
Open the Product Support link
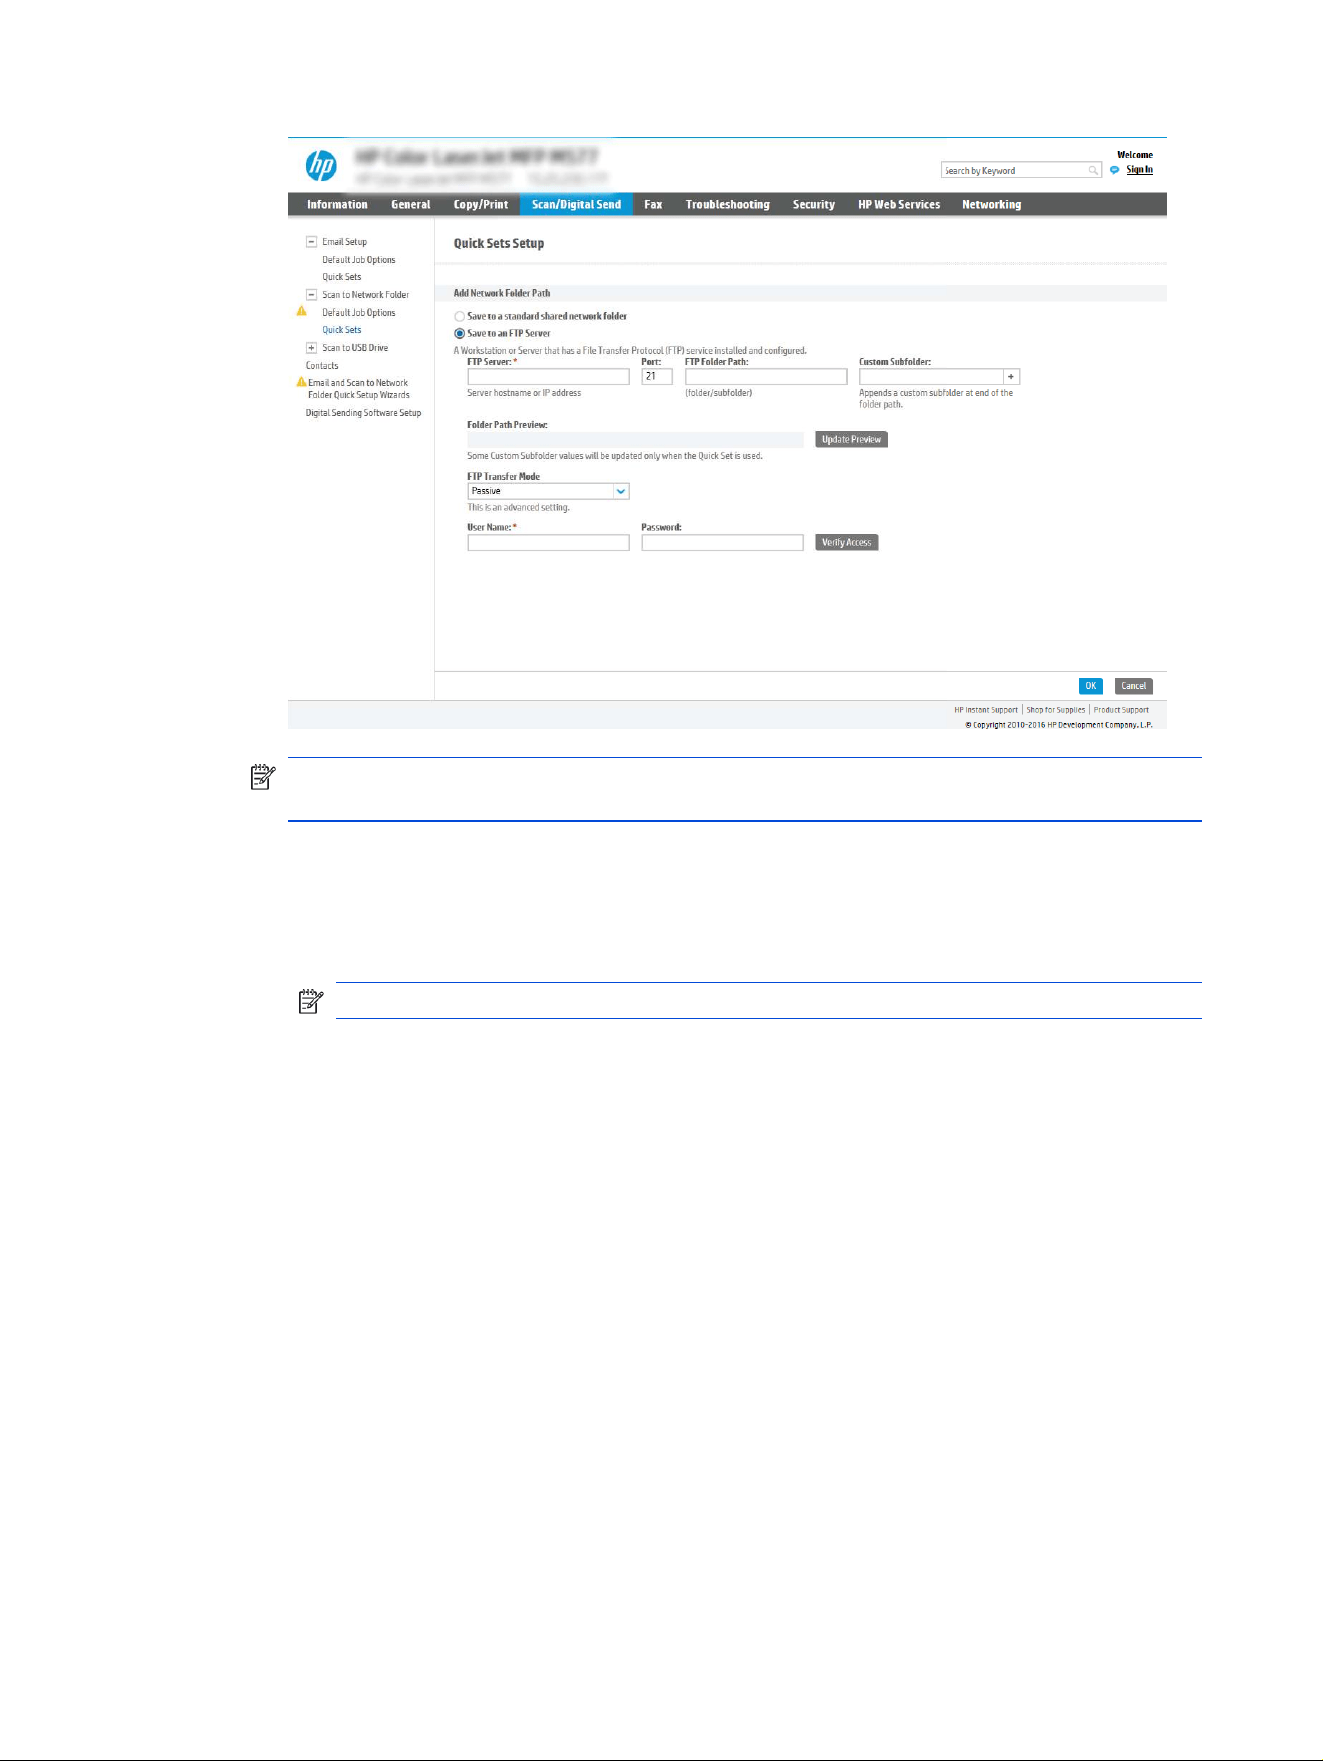tap(1121, 710)
